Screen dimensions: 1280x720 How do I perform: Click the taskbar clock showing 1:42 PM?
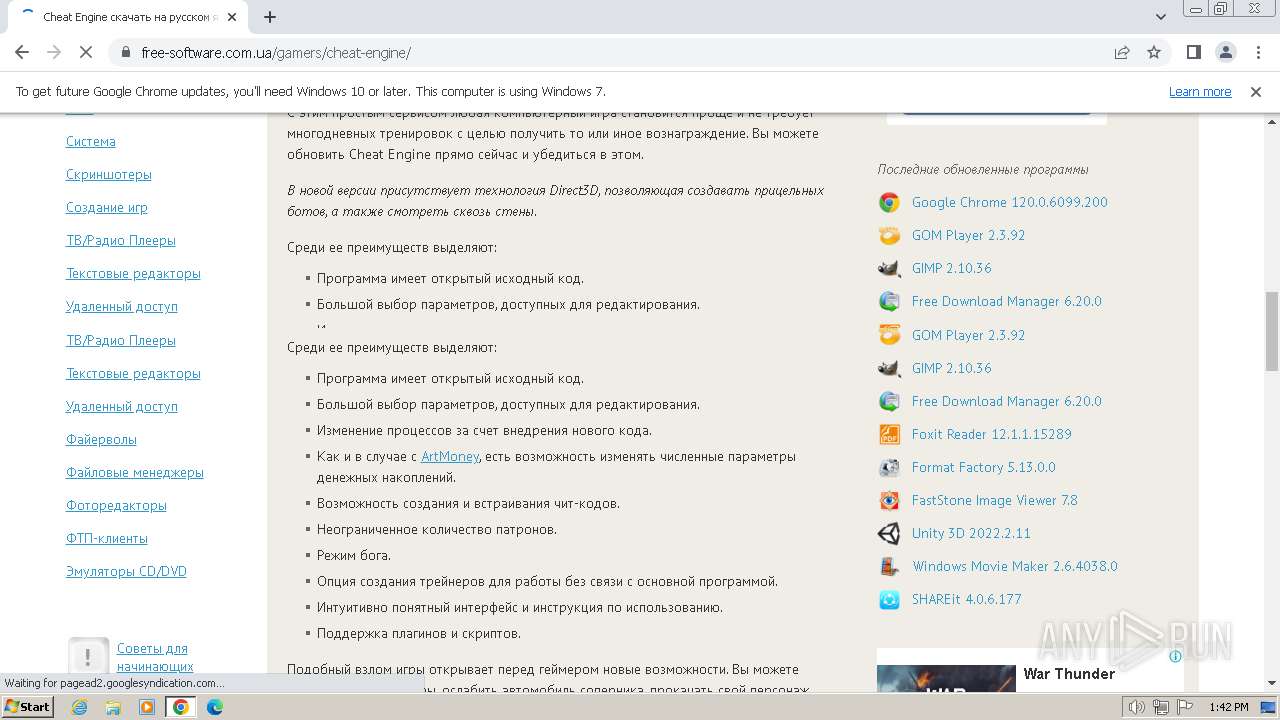pos(1228,707)
